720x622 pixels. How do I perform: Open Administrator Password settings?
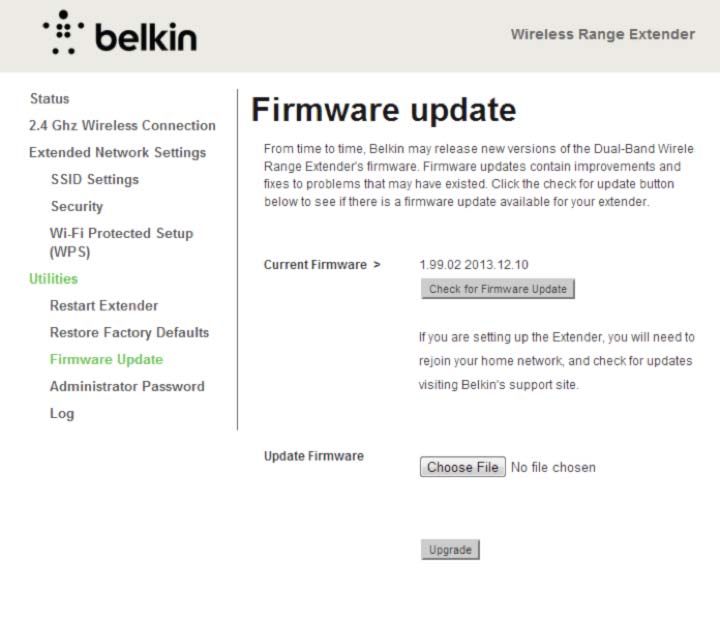tap(127, 387)
